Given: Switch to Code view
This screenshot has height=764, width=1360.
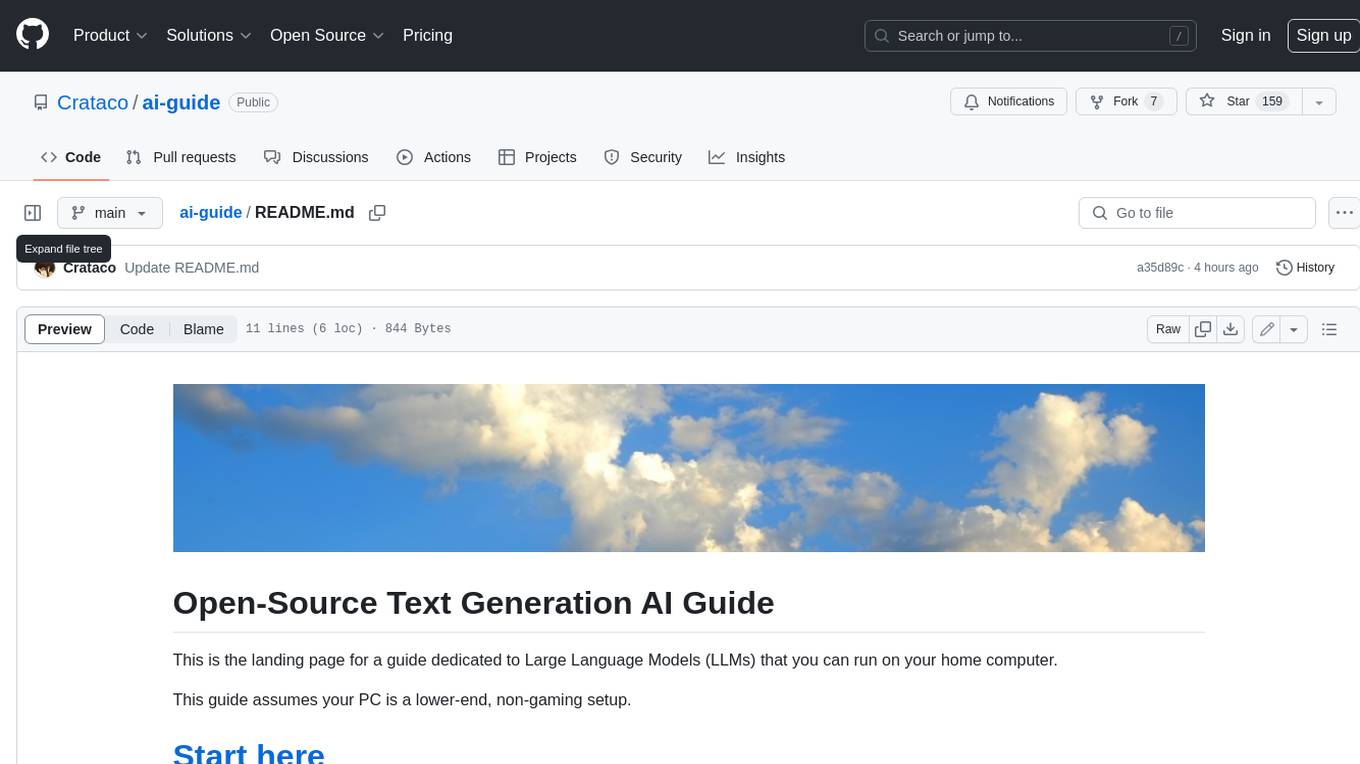Looking at the screenshot, I should (x=137, y=329).
